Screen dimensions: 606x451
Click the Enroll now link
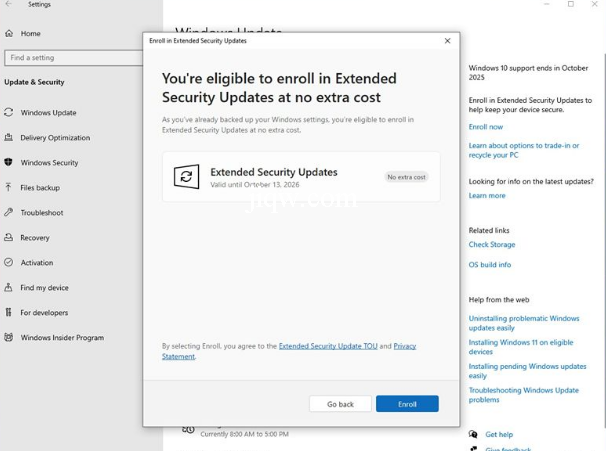click(486, 127)
